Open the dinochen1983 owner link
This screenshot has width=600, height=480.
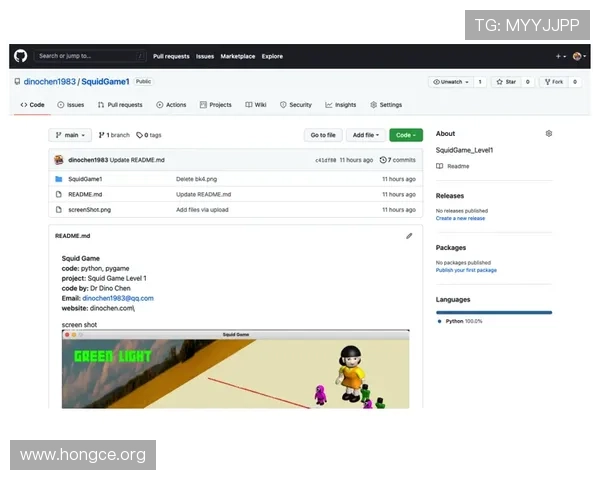[50, 82]
